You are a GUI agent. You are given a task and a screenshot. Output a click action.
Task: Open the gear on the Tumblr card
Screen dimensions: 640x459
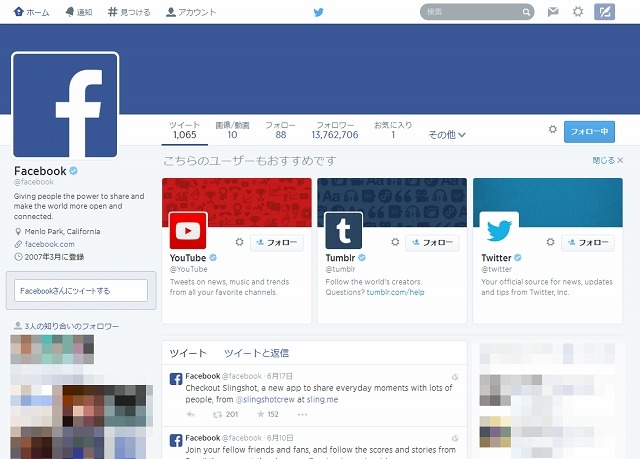(395, 242)
